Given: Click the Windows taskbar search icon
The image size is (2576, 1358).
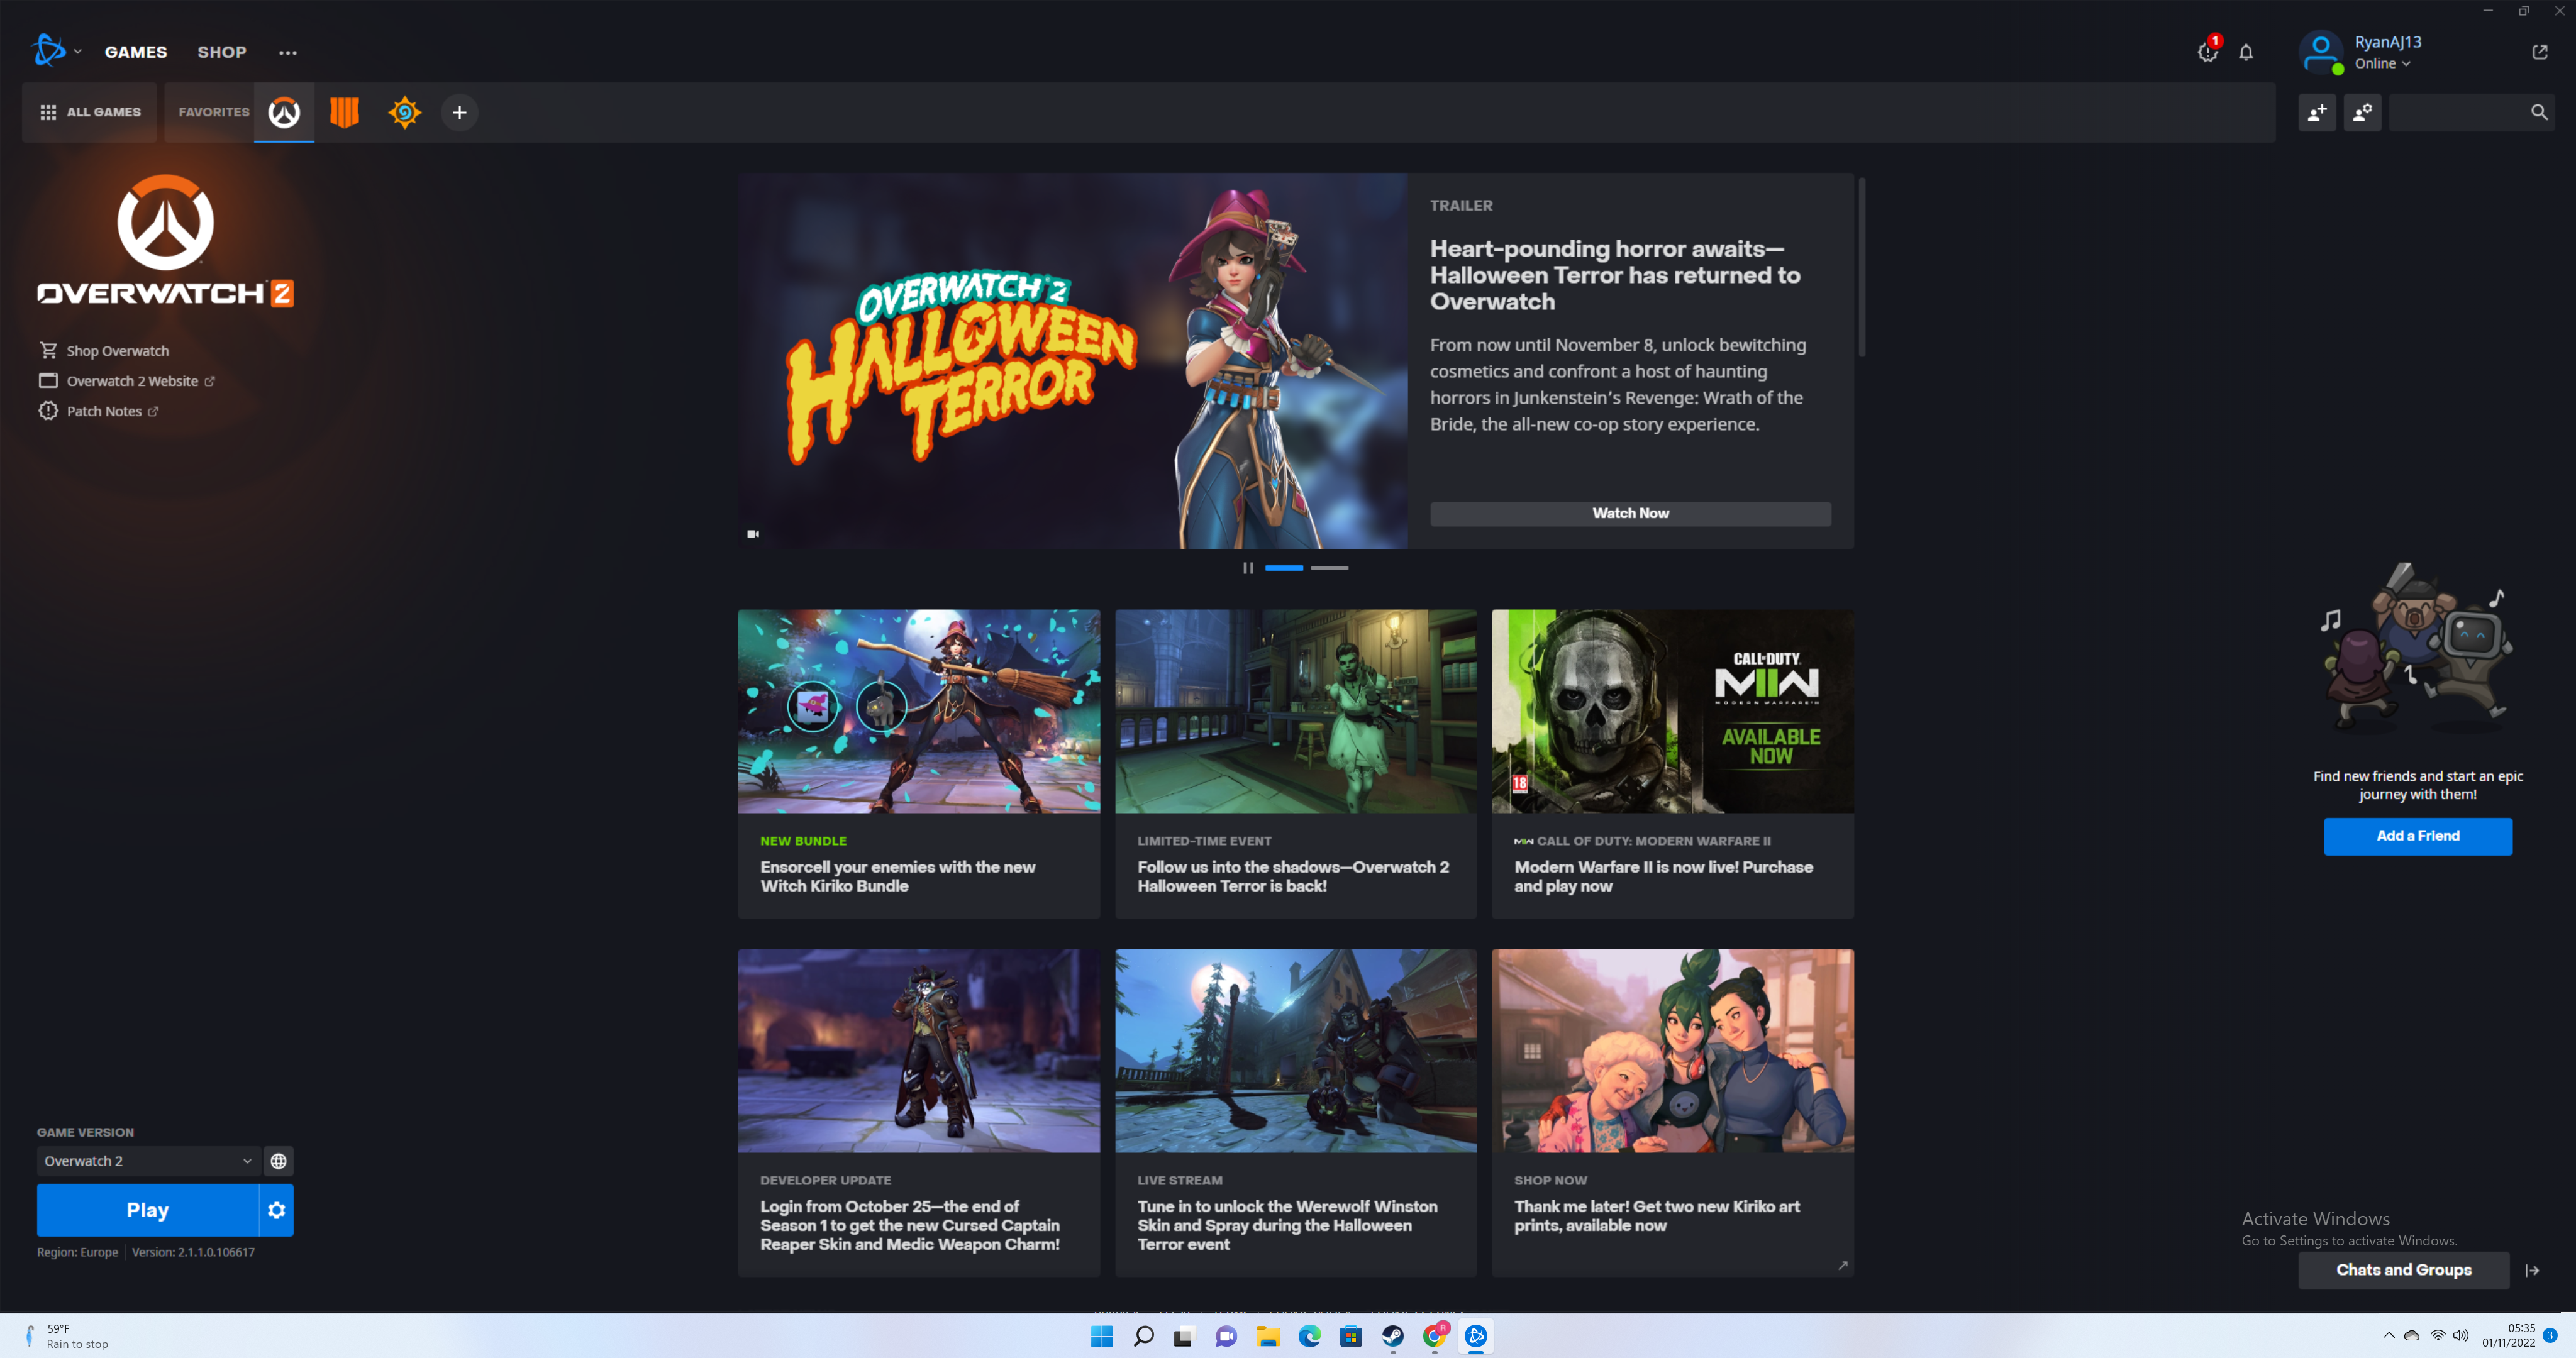Looking at the screenshot, I should pos(1143,1336).
